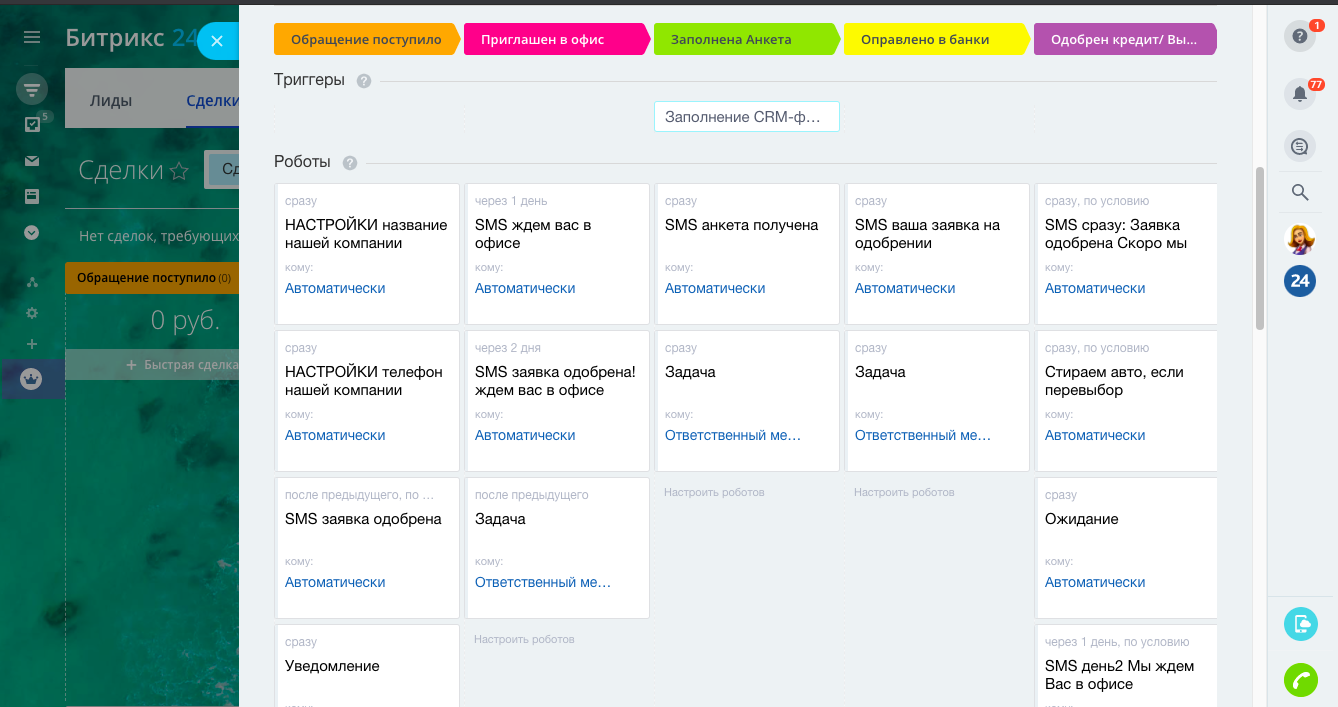Viewport: 1338px width, 707px height.
Task: Open the hamburger menu in left sidebar
Action: click(x=32, y=38)
